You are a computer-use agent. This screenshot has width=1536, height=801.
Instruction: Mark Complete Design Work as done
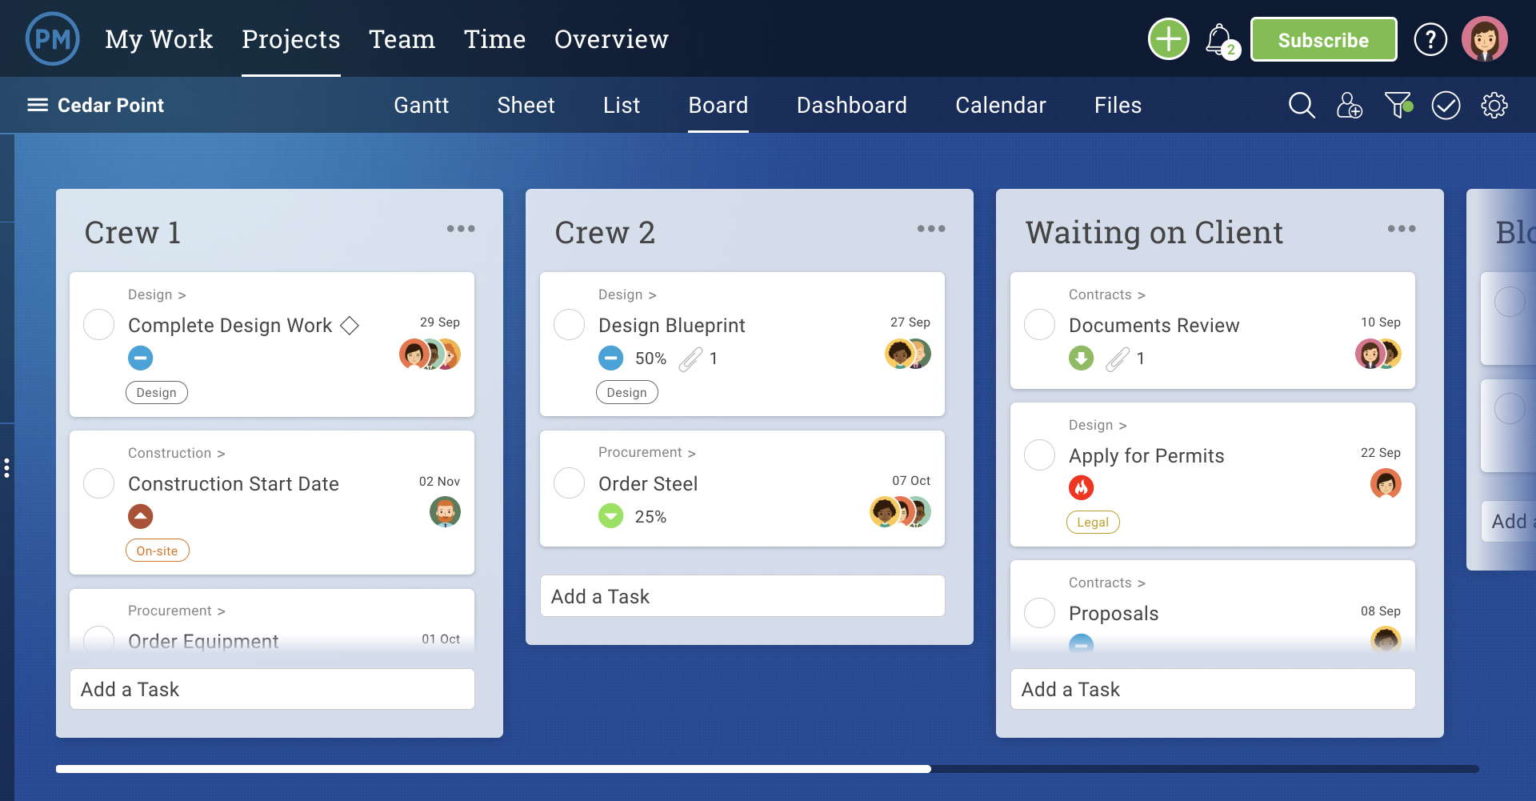[x=98, y=324]
